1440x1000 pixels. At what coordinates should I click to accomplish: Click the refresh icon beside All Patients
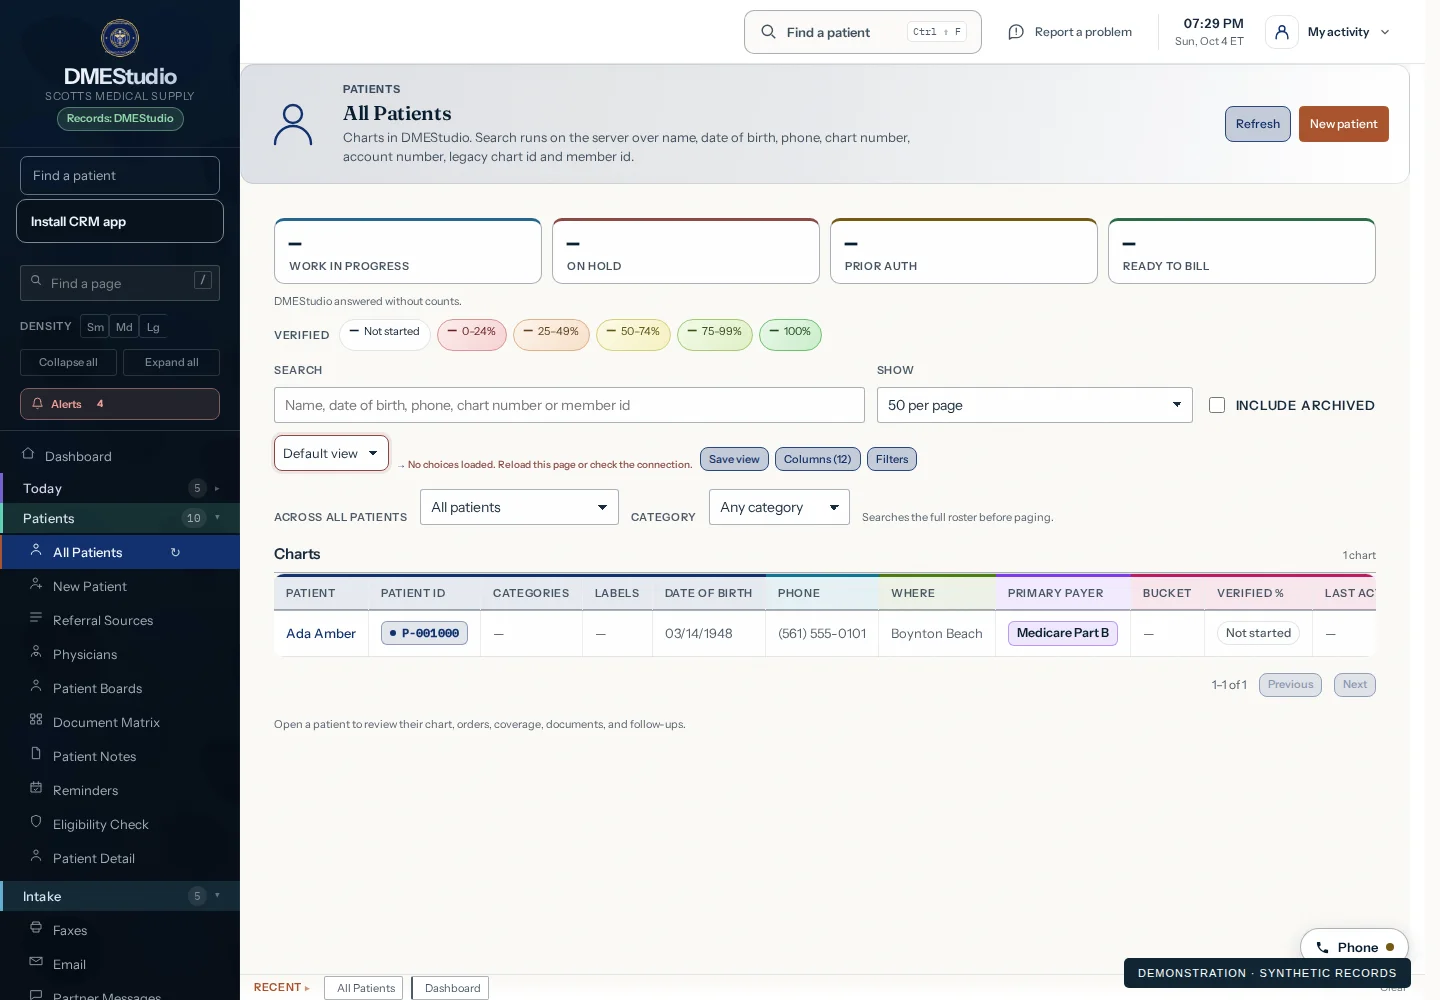pos(175,552)
